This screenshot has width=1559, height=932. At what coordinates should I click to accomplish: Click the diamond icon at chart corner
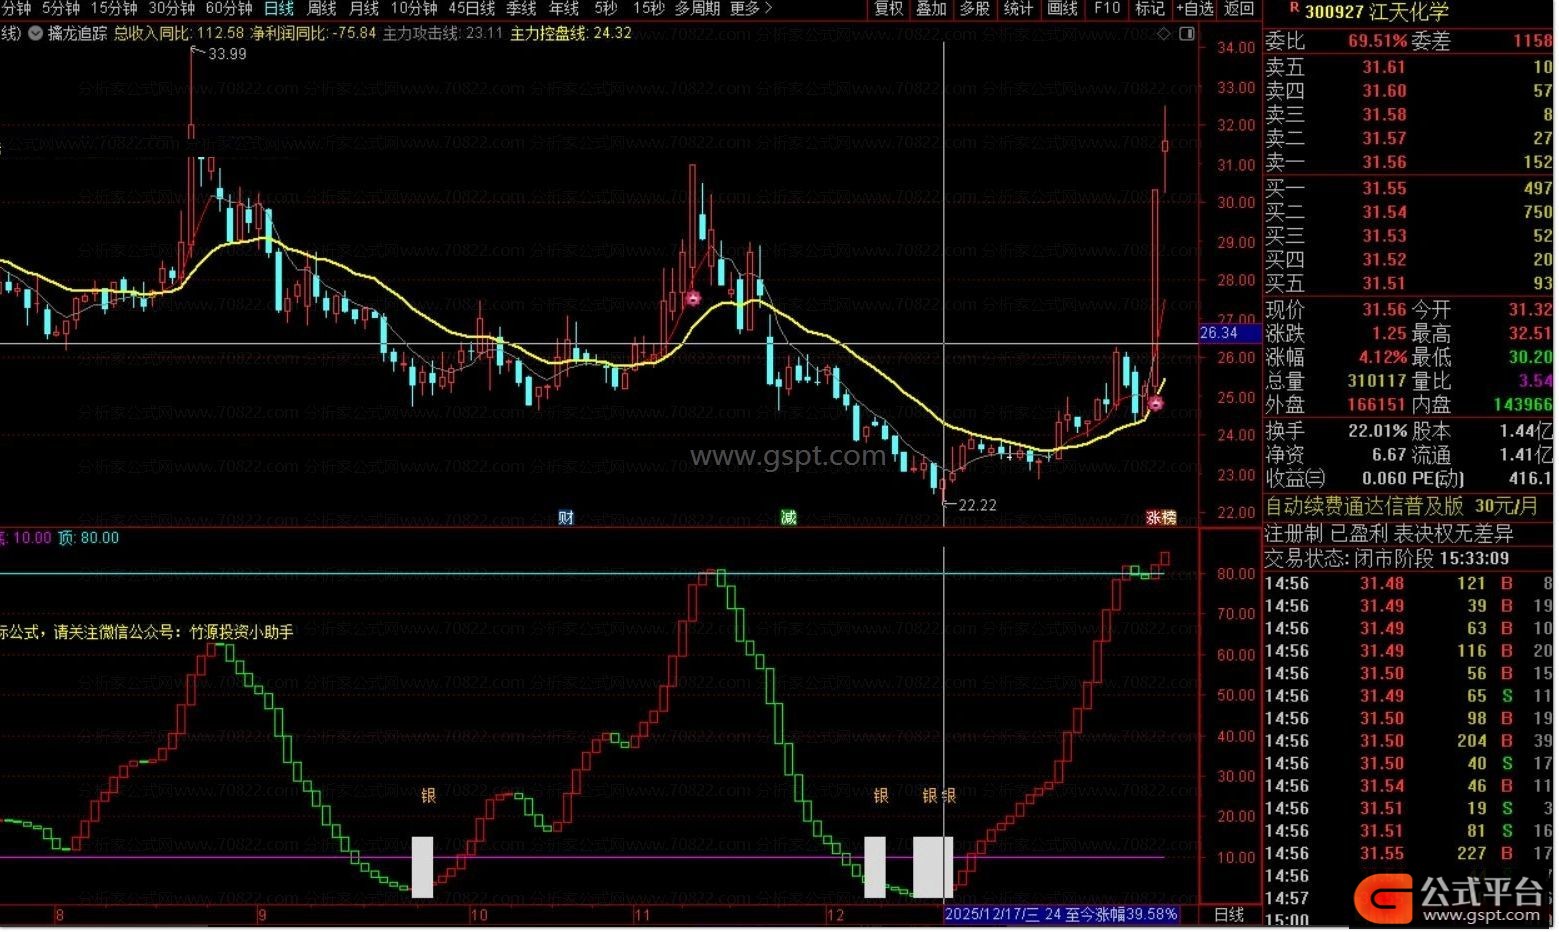pos(1164,33)
